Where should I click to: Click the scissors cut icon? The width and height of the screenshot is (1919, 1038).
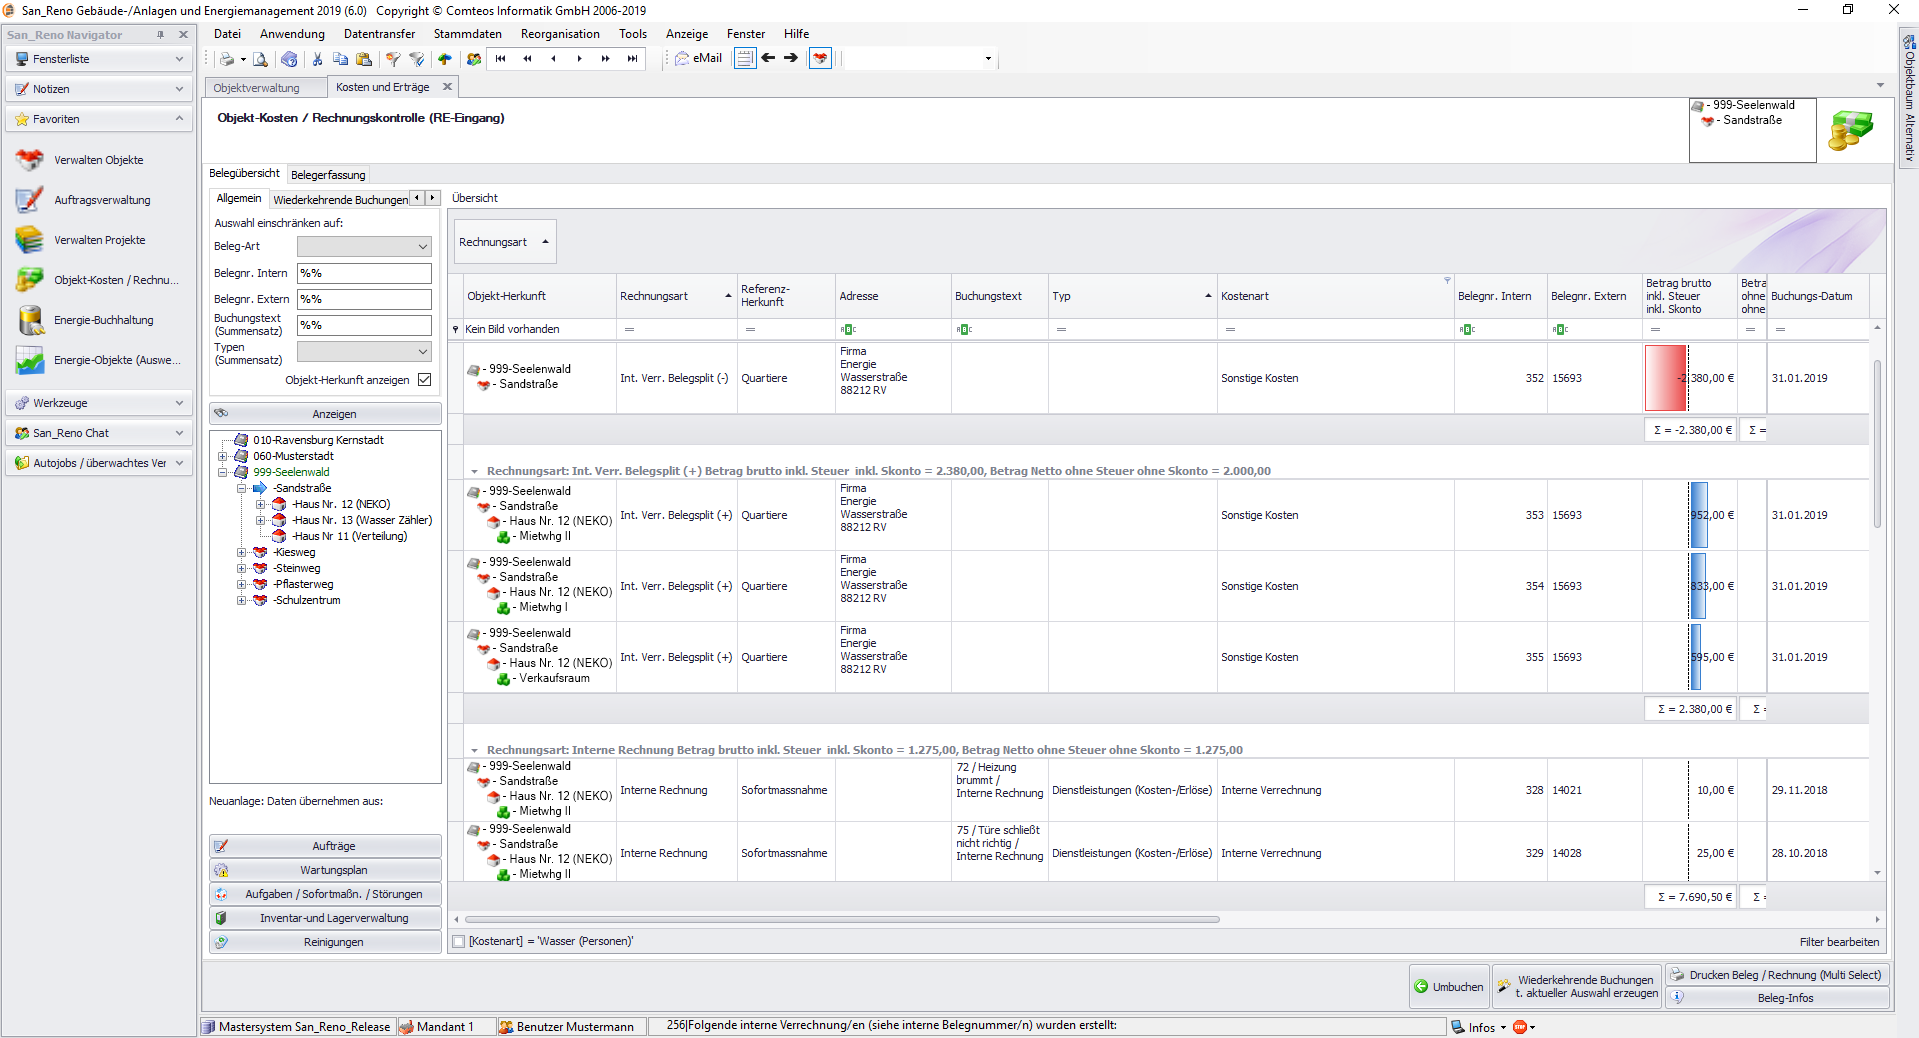[317, 59]
